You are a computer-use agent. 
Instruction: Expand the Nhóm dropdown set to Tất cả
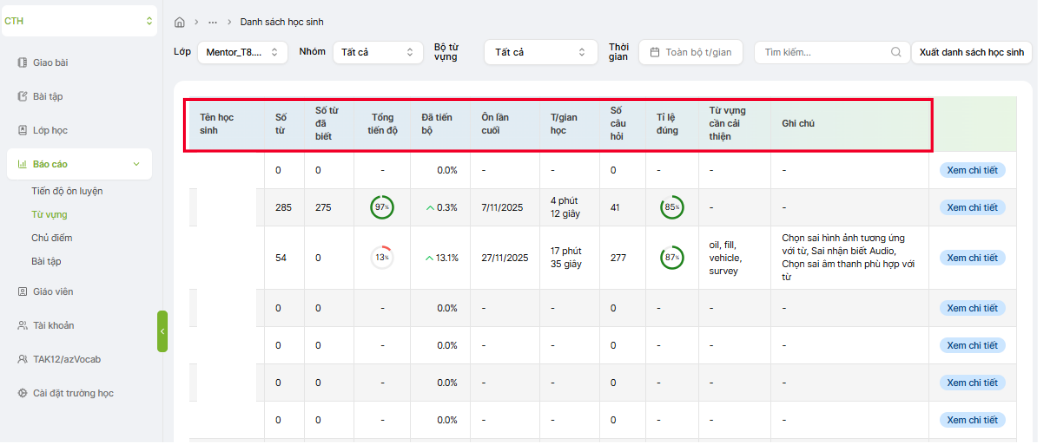click(377, 52)
